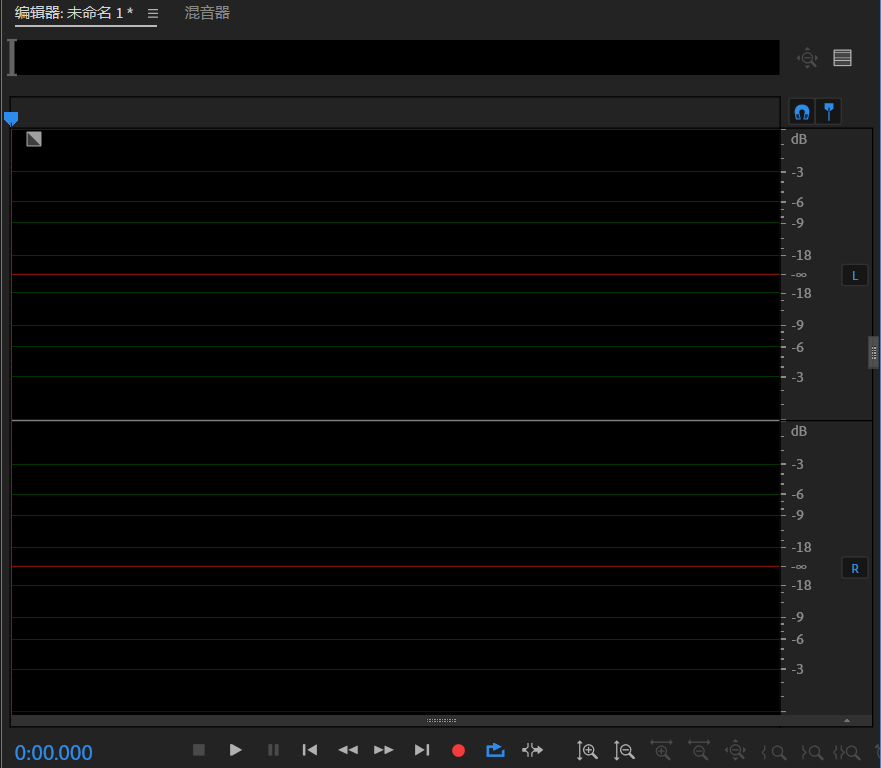This screenshot has height=768, width=881.
Task: Zoom in amplitude
Action: click(587, 751)
